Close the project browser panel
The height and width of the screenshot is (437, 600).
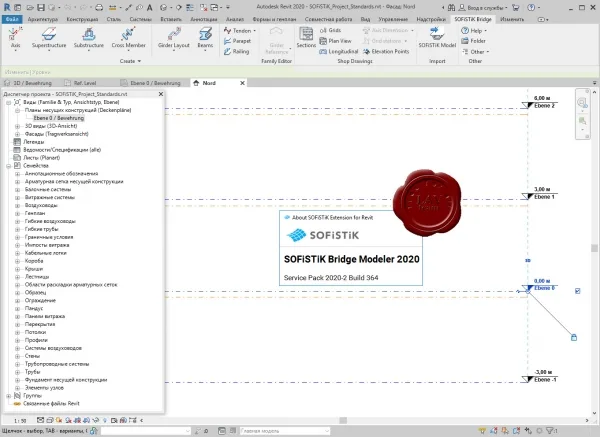pos(161,94)
